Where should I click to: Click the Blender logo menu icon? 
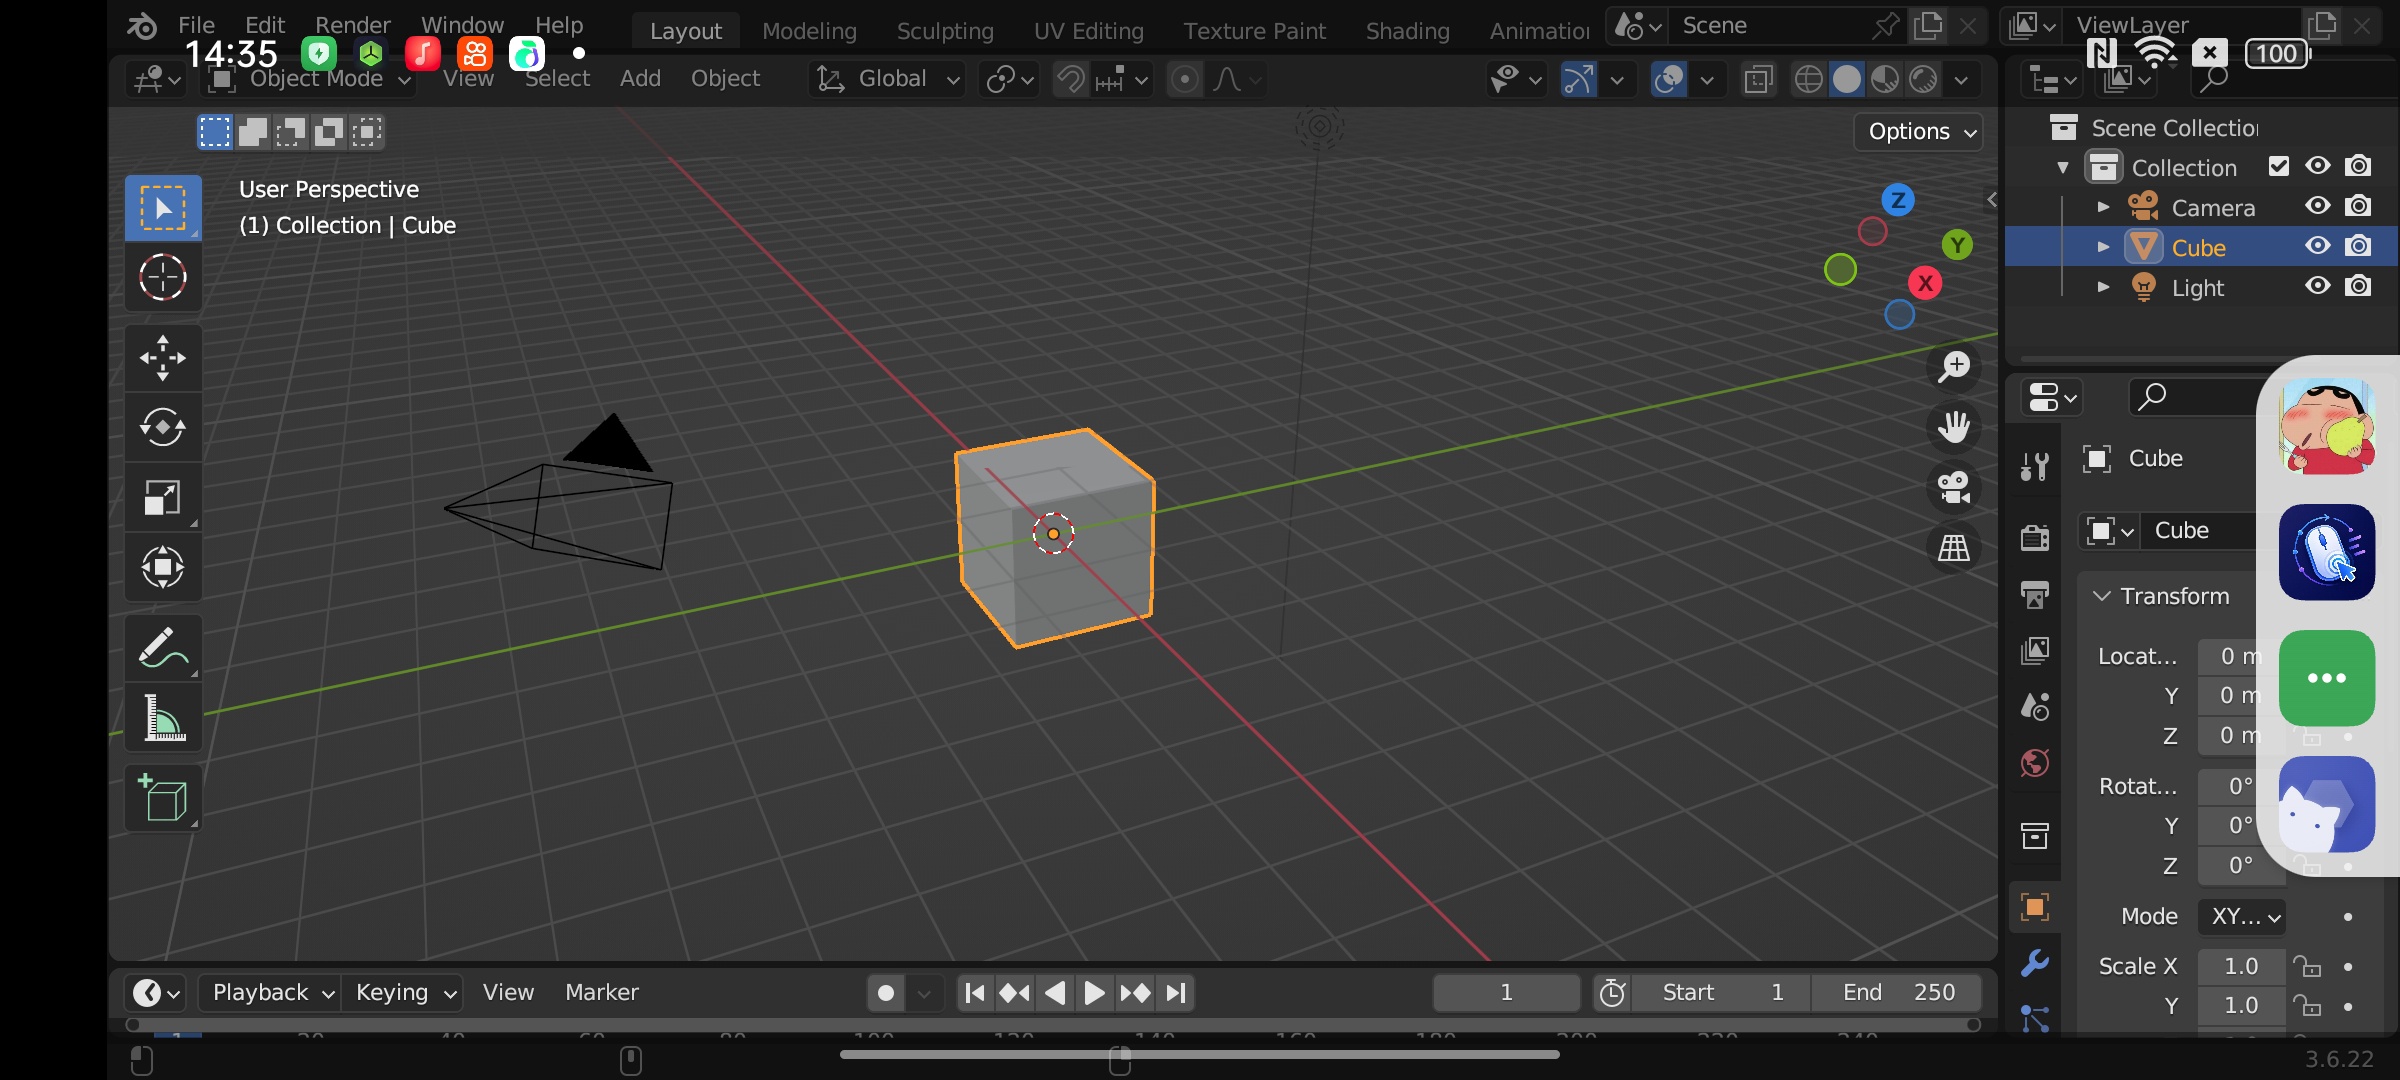142,26
